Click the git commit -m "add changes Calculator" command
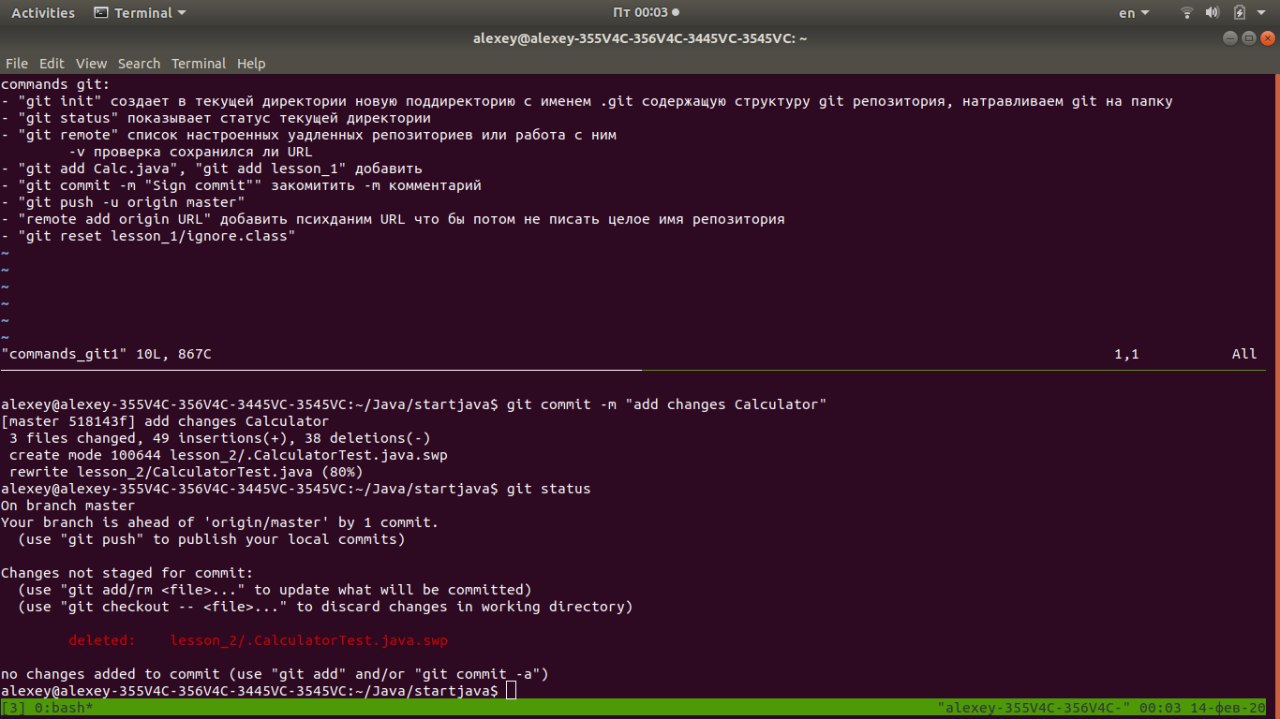Viewport: 1280px width, 719px height. (667, 404)
